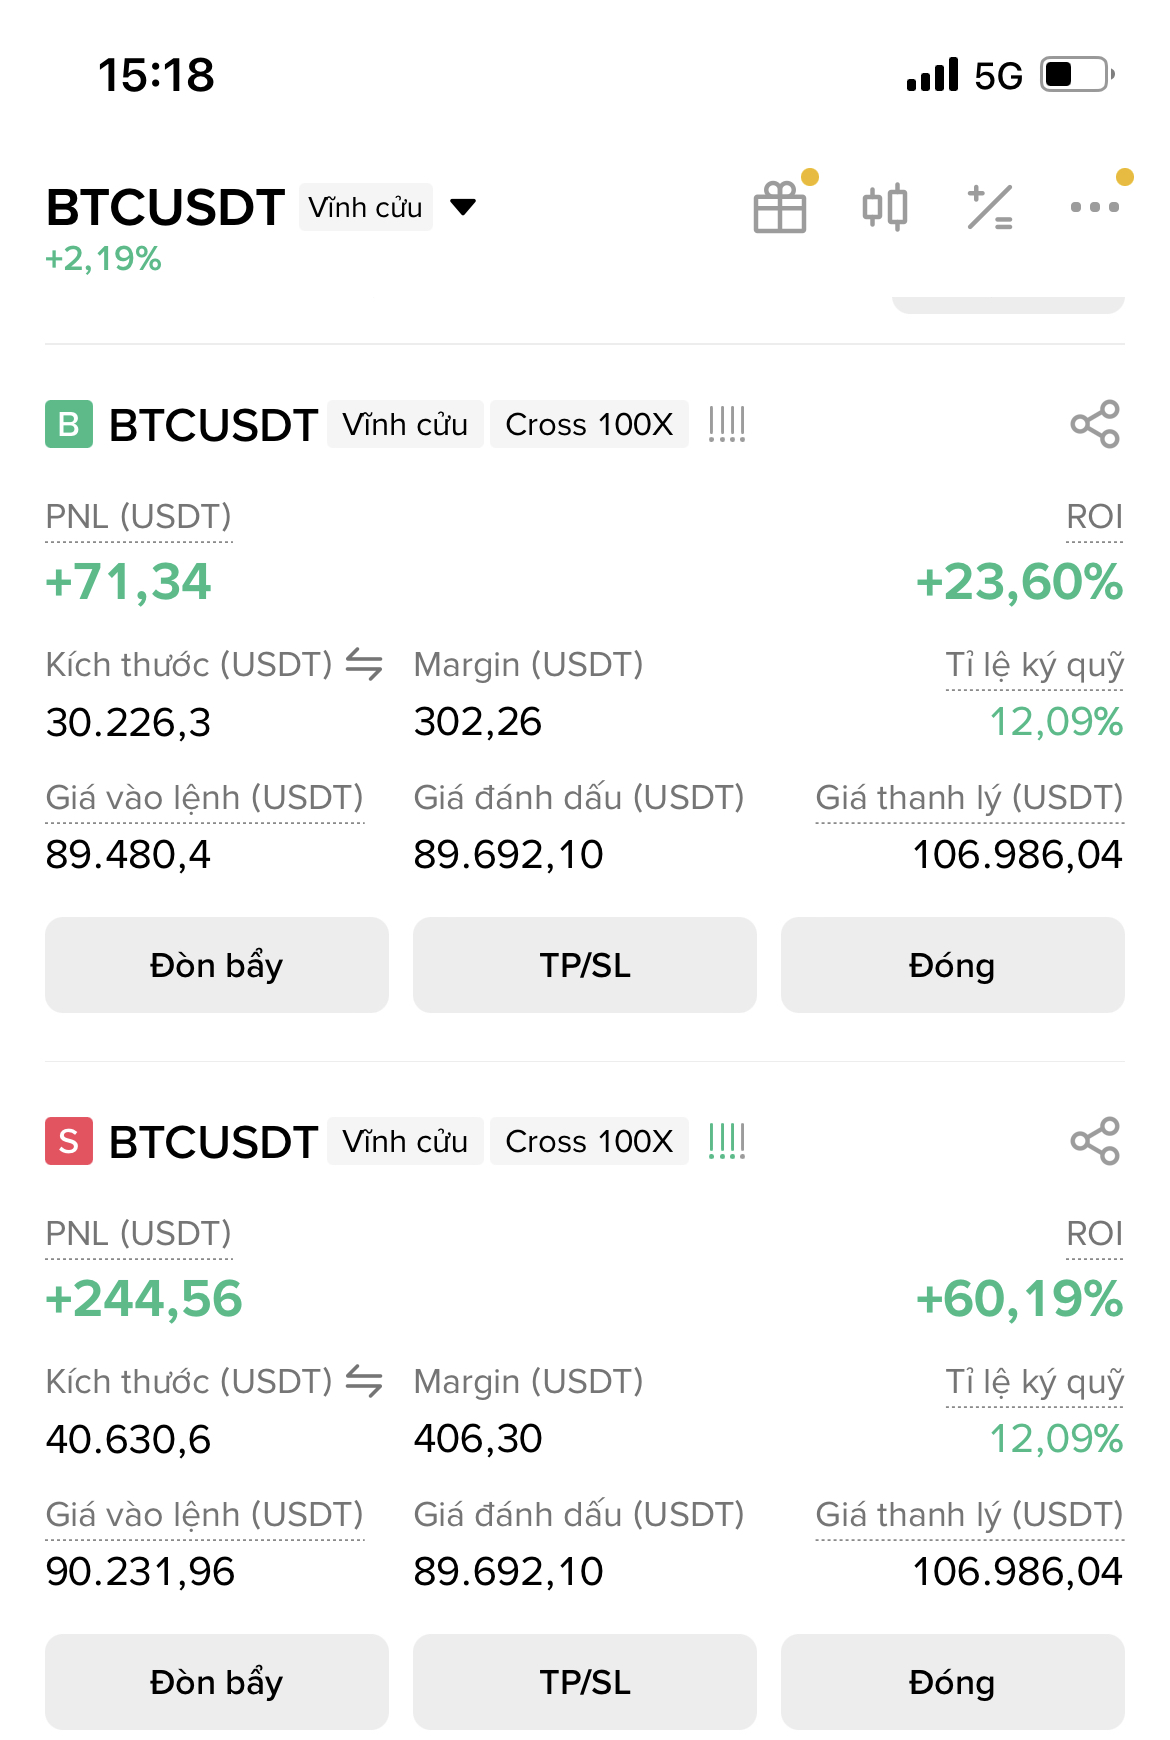
Task: Open Cross 100X selector on short position
Action: (x=589, y=1141)
